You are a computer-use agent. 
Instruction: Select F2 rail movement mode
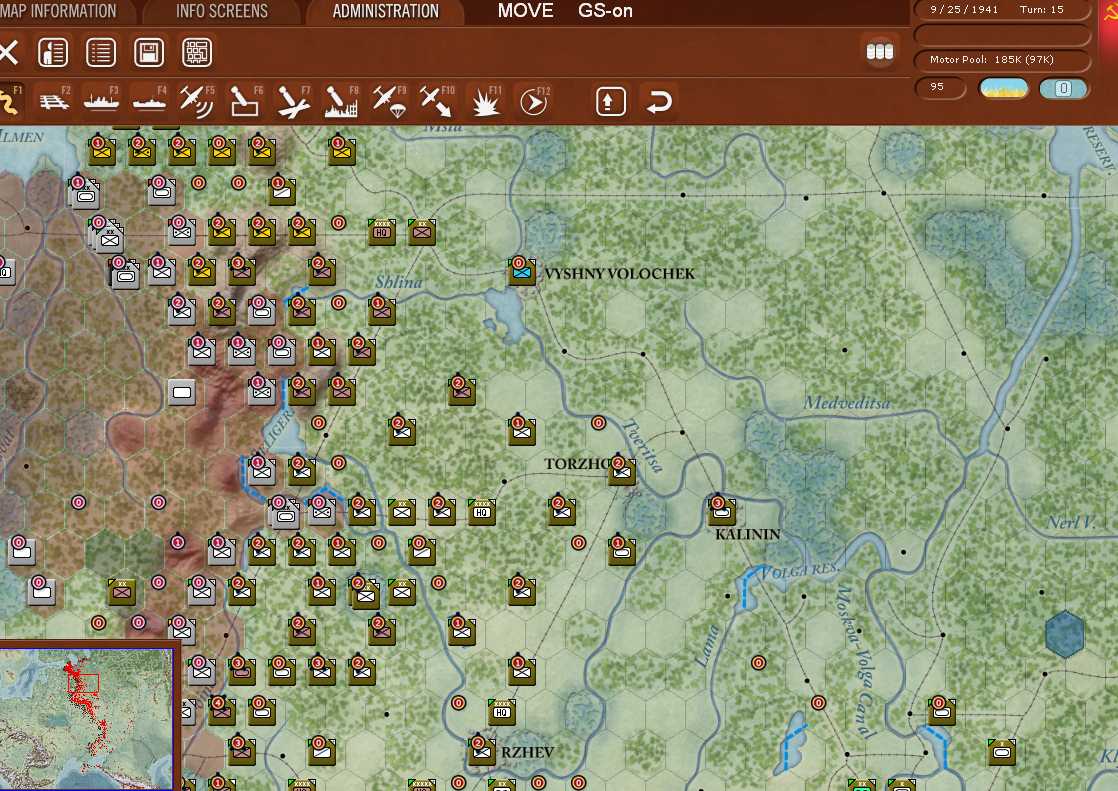[x=54, y=101]
